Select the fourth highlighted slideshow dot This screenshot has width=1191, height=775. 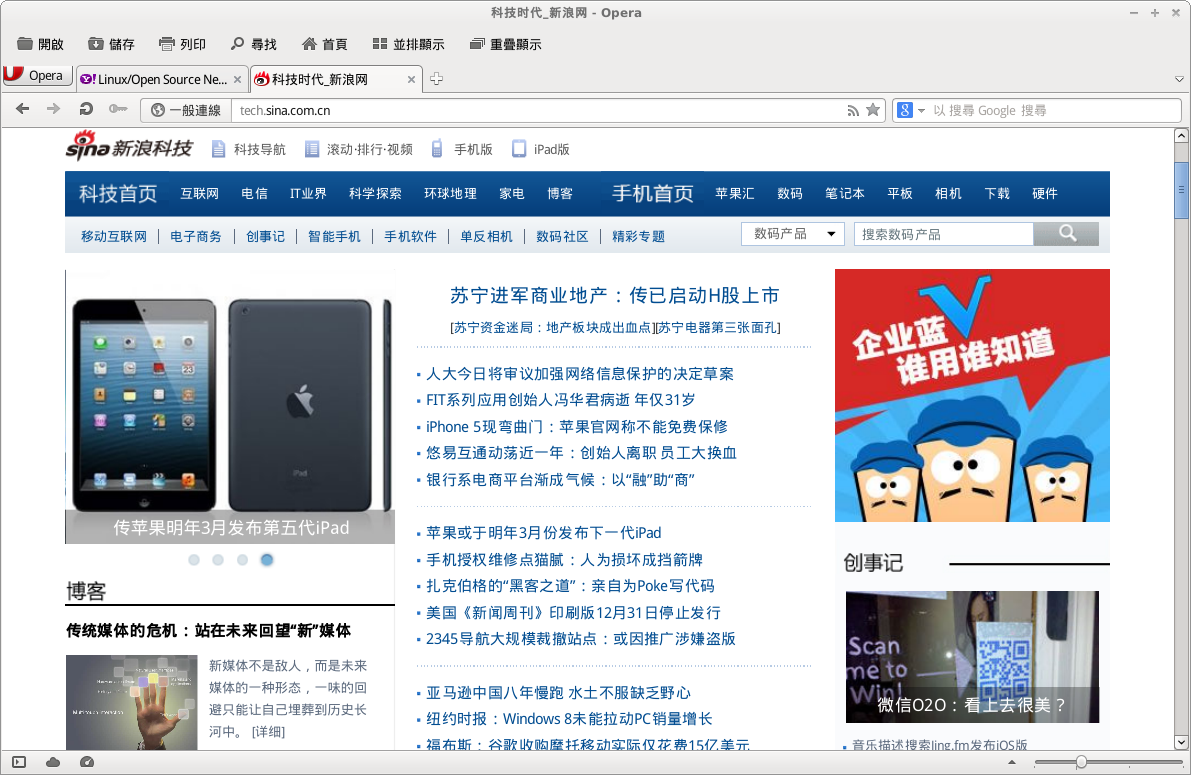click(267, 560)
